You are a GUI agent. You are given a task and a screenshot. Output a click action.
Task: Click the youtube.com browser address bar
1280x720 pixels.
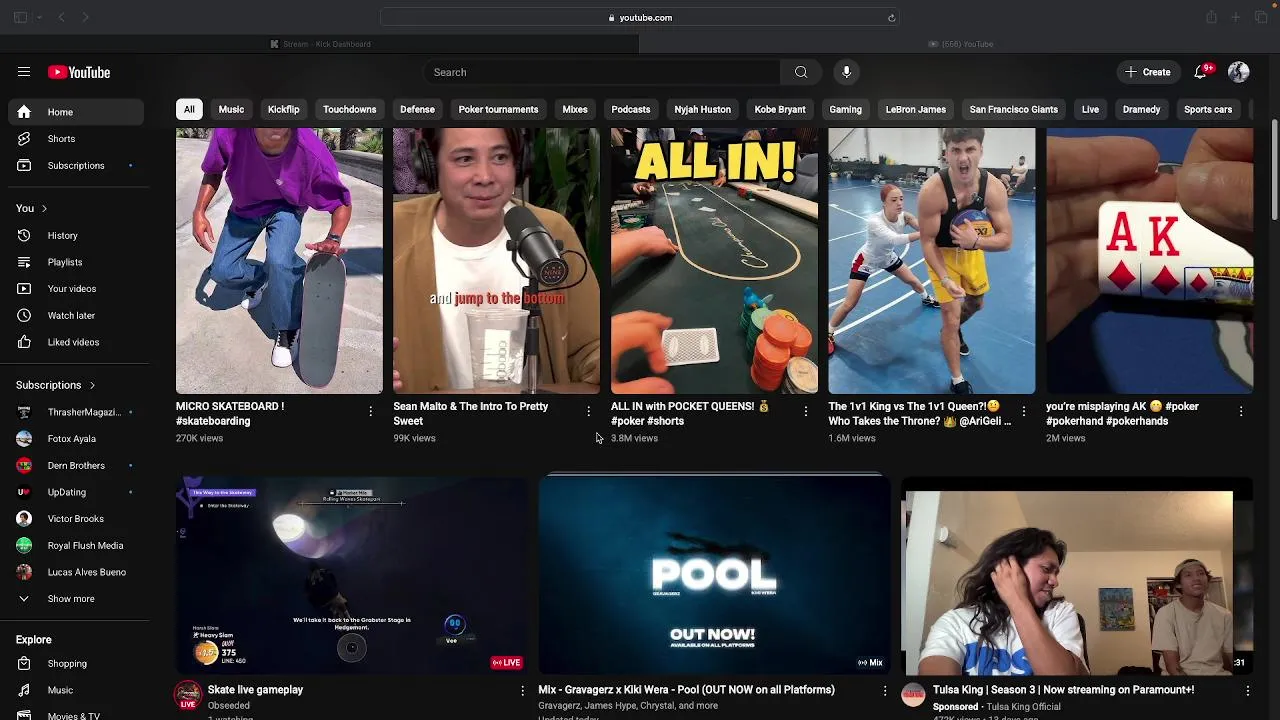pyautogui.click(x=640, y=17)
